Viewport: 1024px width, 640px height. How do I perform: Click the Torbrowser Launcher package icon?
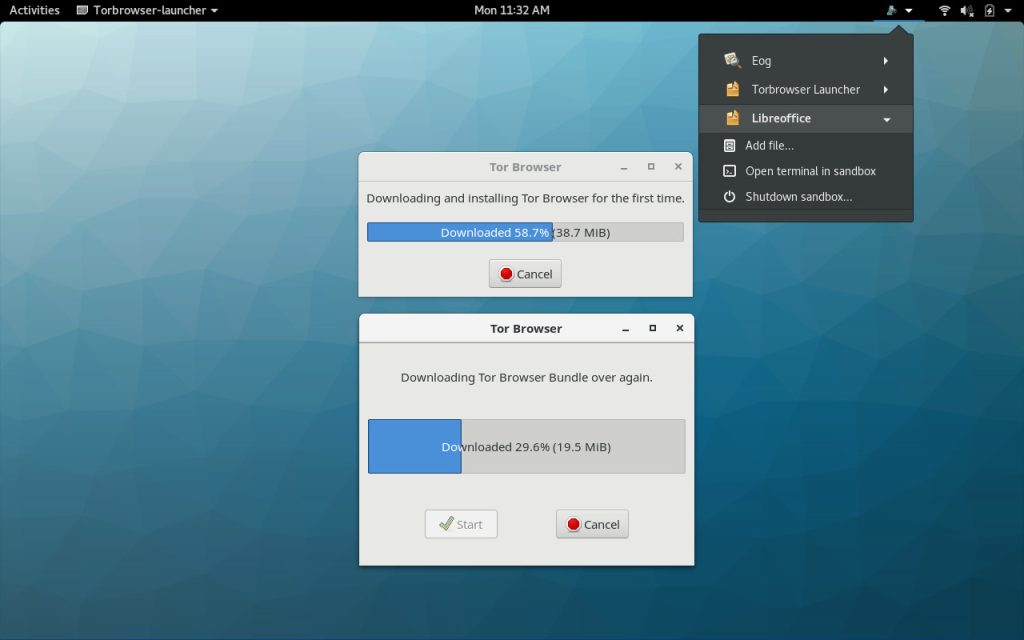tap(732, 90)
